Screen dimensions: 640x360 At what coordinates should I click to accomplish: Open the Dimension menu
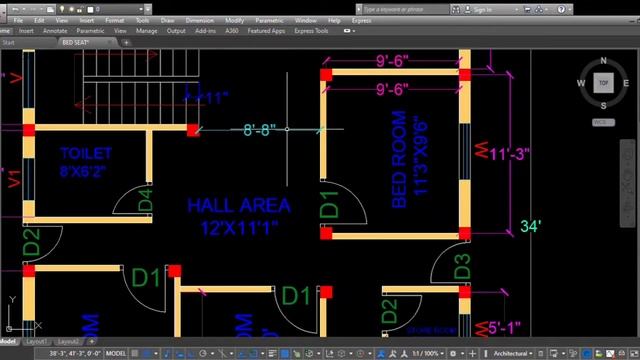[200, 20]
